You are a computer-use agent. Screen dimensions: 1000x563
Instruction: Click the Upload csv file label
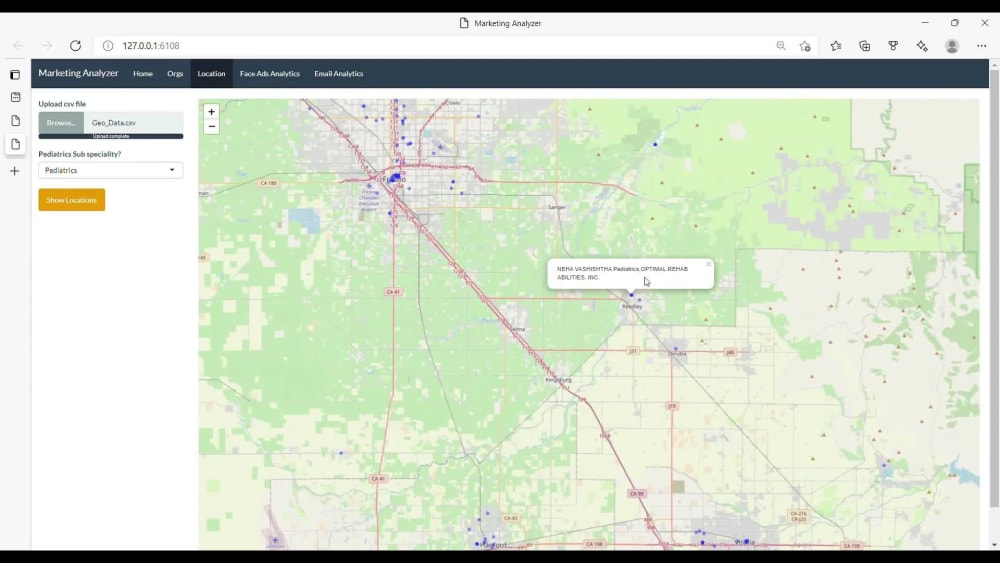point(62,104)
